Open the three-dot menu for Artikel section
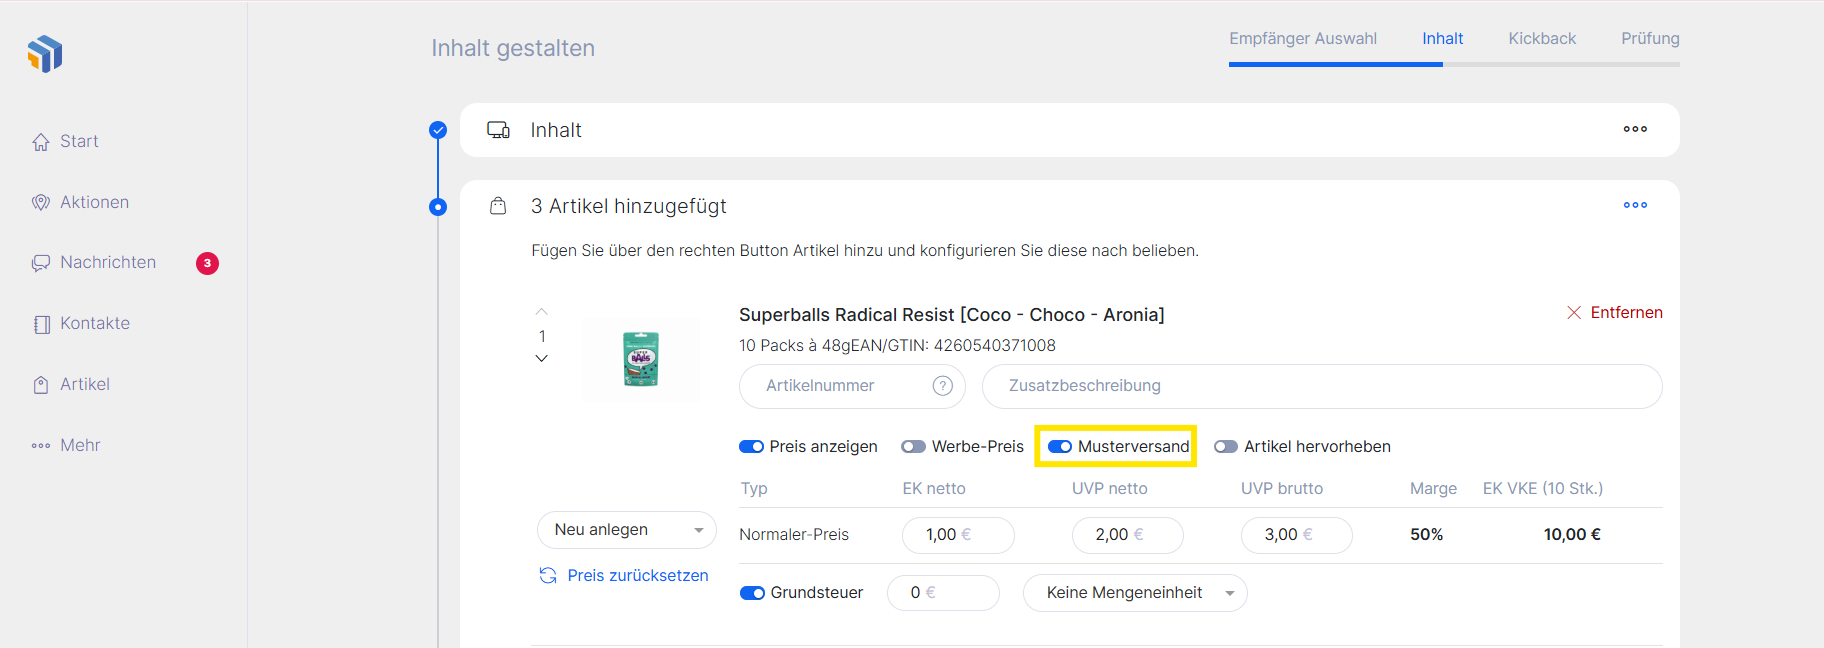Image resolution: width=1824 pixels, height=648 pixels. click(x=1635, y=205)
